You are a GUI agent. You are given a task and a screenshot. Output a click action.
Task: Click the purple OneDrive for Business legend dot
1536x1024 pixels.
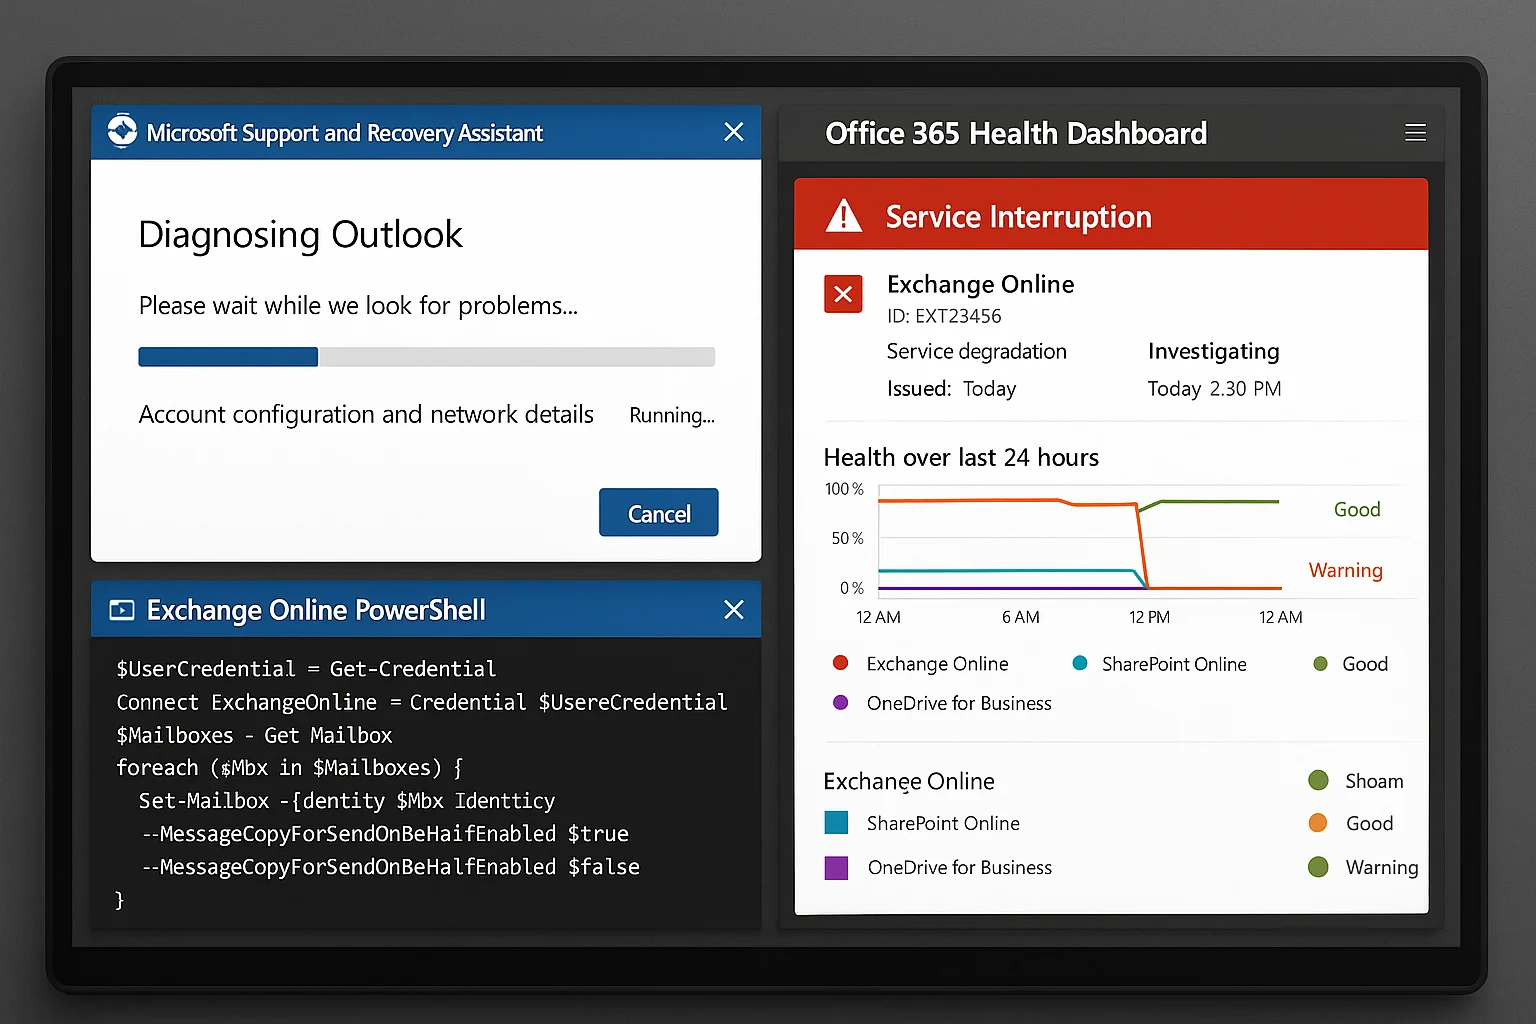[840, 702]
